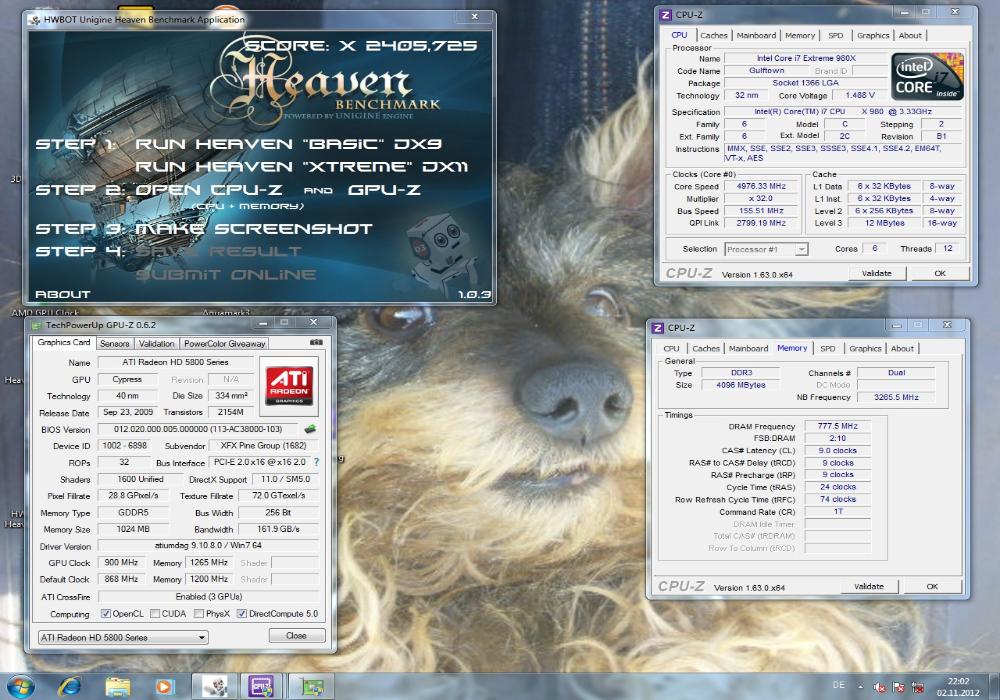1000x700 pixels.
Task: Open SPD tab in the CPU-Z CPU-tab window
Action: coord(835,36)
